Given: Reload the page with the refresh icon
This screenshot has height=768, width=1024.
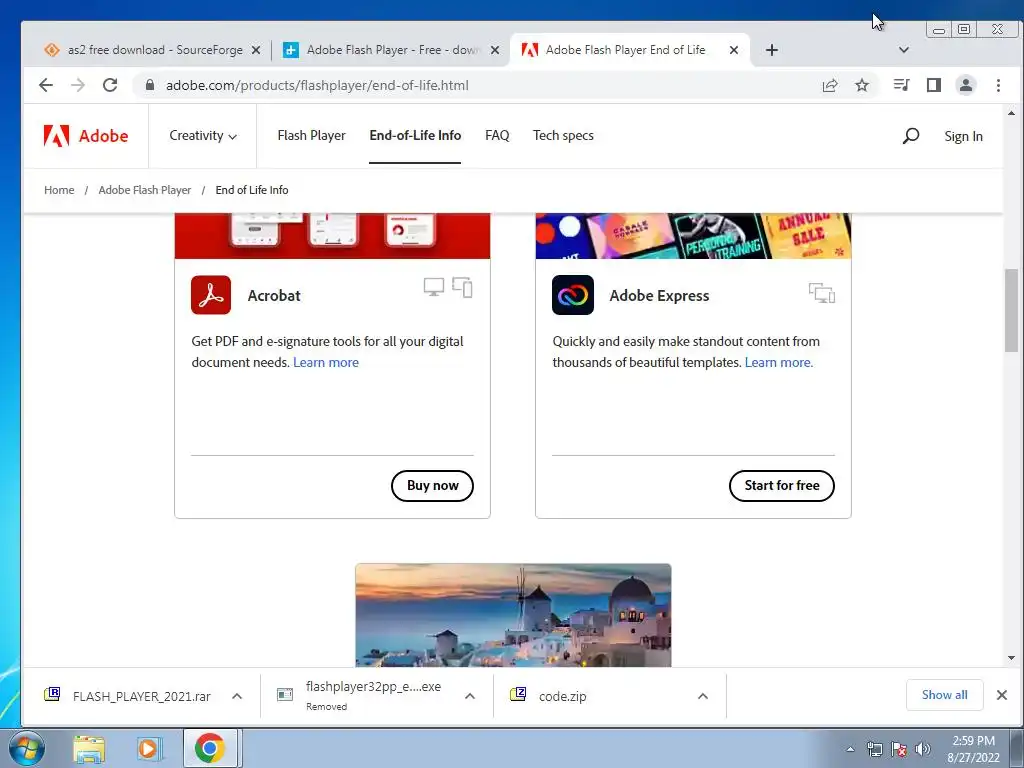Looking at the screenshot, I should pyautogui.click(x=110, y=85).
